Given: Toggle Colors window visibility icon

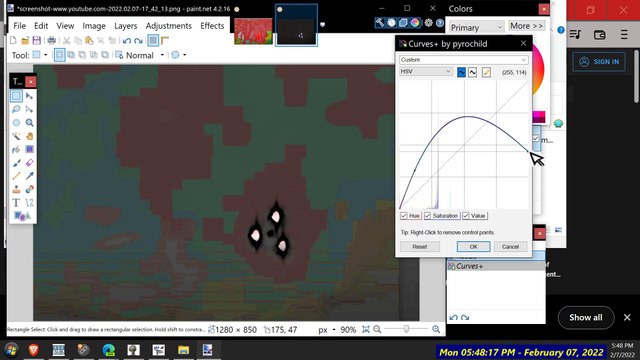Looking at the screenshot, I should (415, 23).
